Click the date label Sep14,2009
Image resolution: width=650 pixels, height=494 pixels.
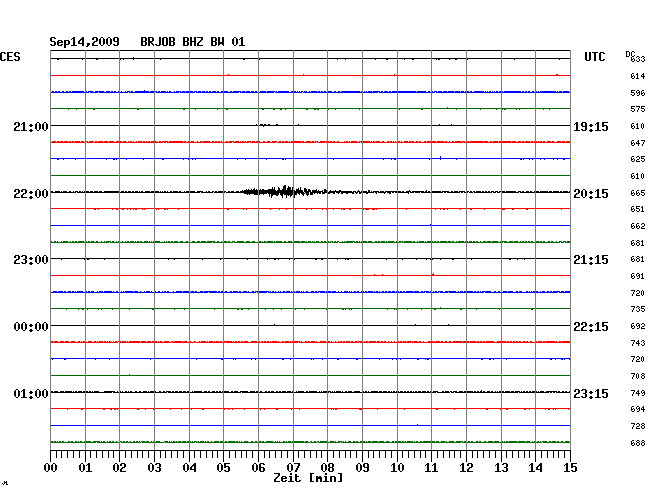coord(85,42)
